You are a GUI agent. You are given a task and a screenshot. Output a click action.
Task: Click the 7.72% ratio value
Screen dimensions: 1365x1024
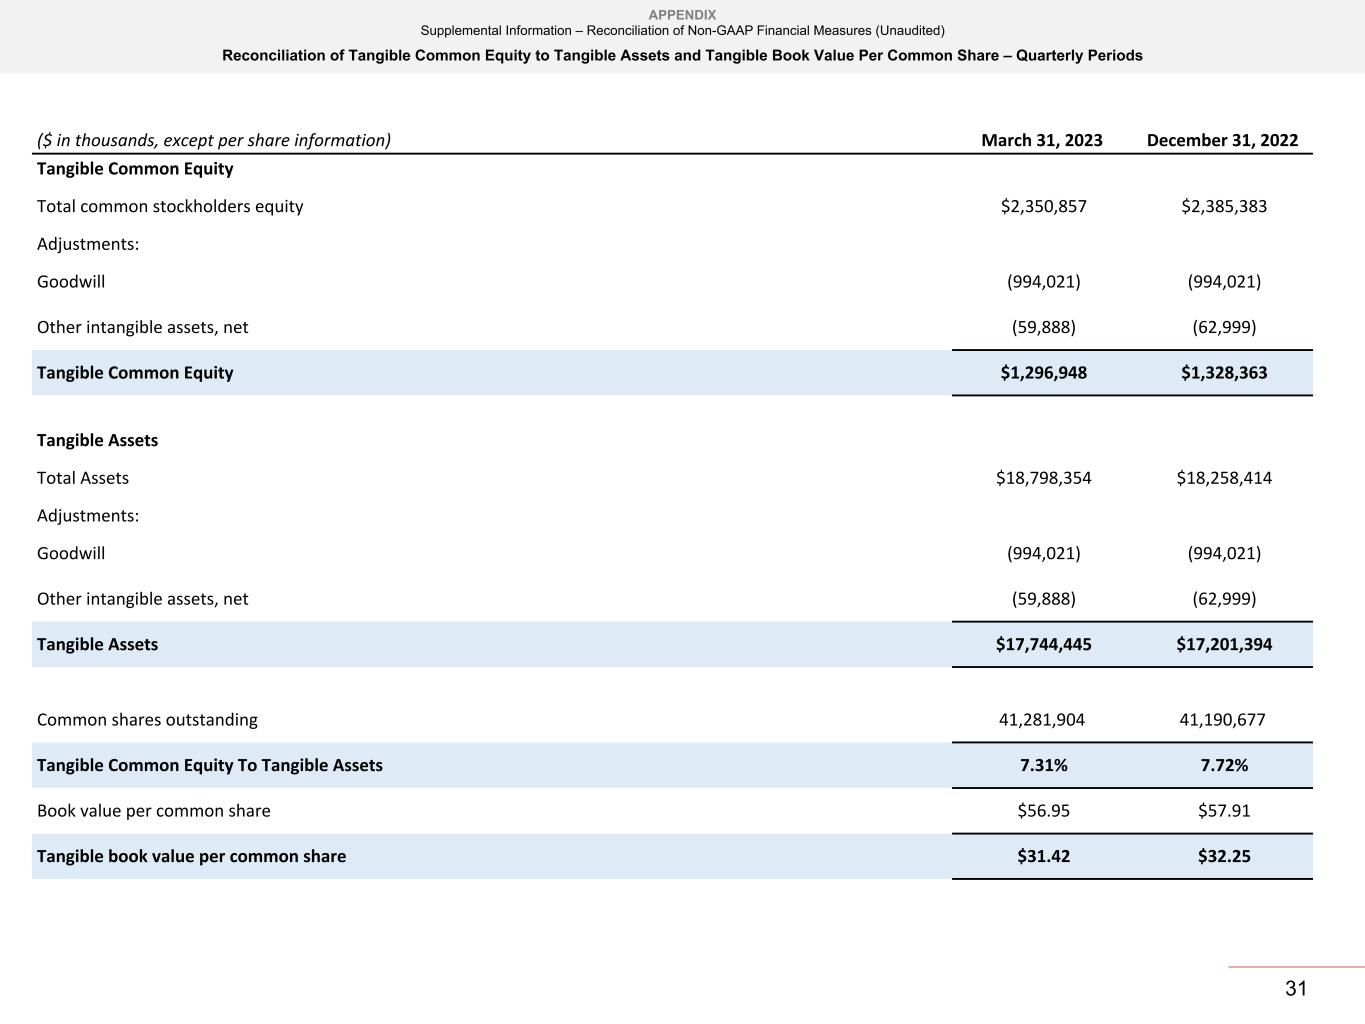[x=1224, y=766]
